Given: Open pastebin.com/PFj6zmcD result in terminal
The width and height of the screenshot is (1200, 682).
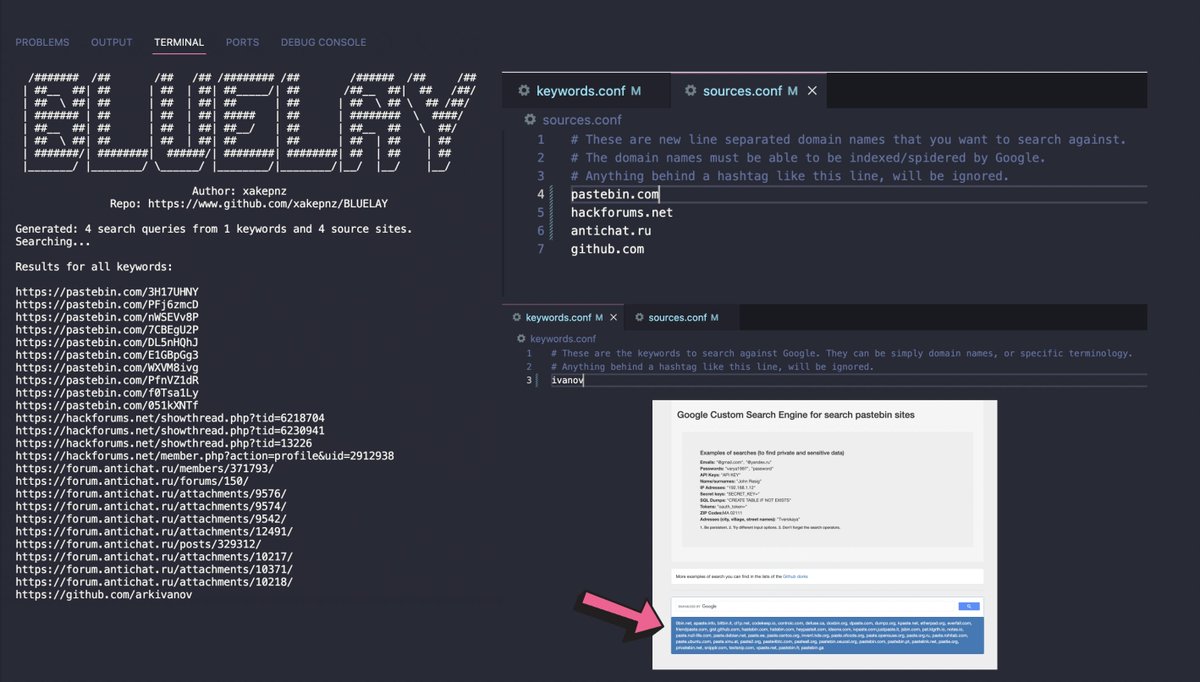Looking at the screenshot, I should click(107, 305).
